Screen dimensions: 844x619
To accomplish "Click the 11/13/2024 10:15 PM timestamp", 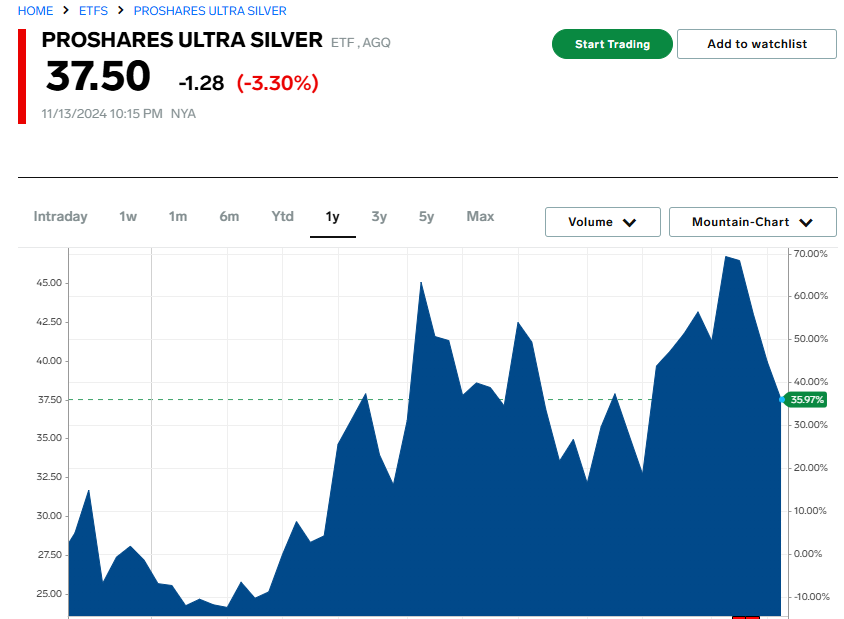I will (x=102, y=114).
